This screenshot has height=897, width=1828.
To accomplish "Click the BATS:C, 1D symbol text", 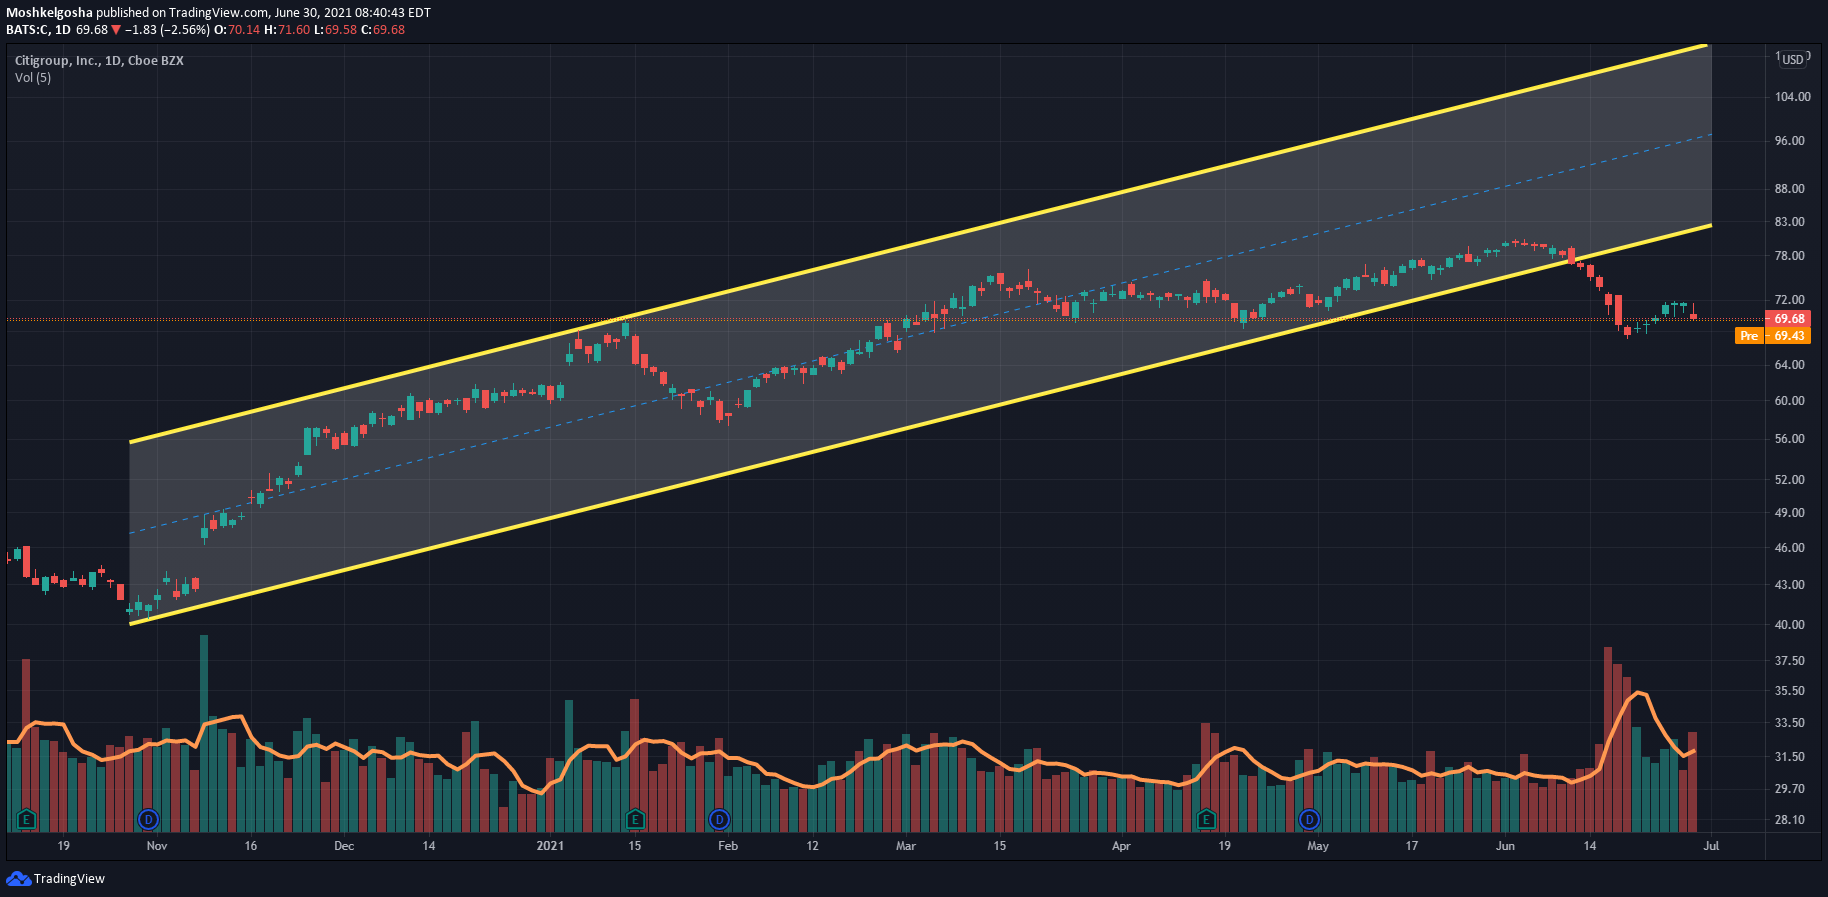I will click(38, 30).
